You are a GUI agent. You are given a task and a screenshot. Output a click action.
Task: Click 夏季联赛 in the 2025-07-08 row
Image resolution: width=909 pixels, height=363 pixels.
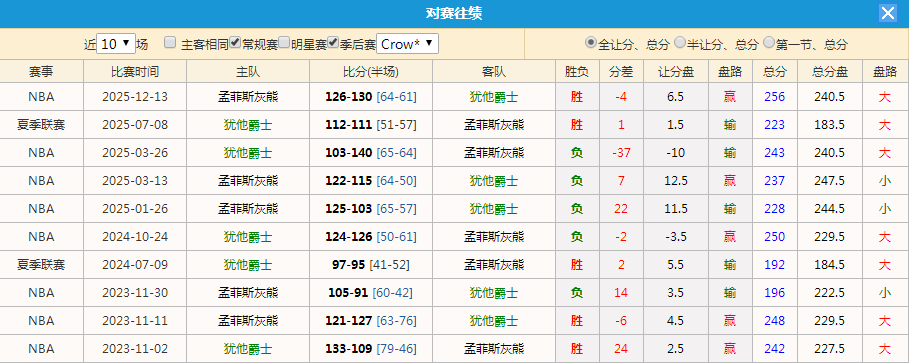click(41, 125)
